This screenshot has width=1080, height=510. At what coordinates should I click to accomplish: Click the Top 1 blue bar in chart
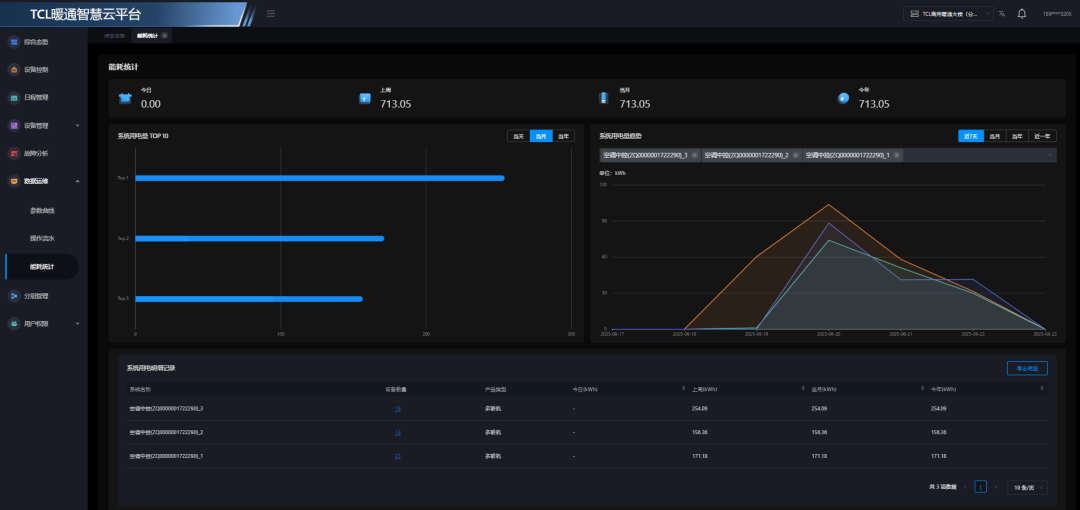320,178
